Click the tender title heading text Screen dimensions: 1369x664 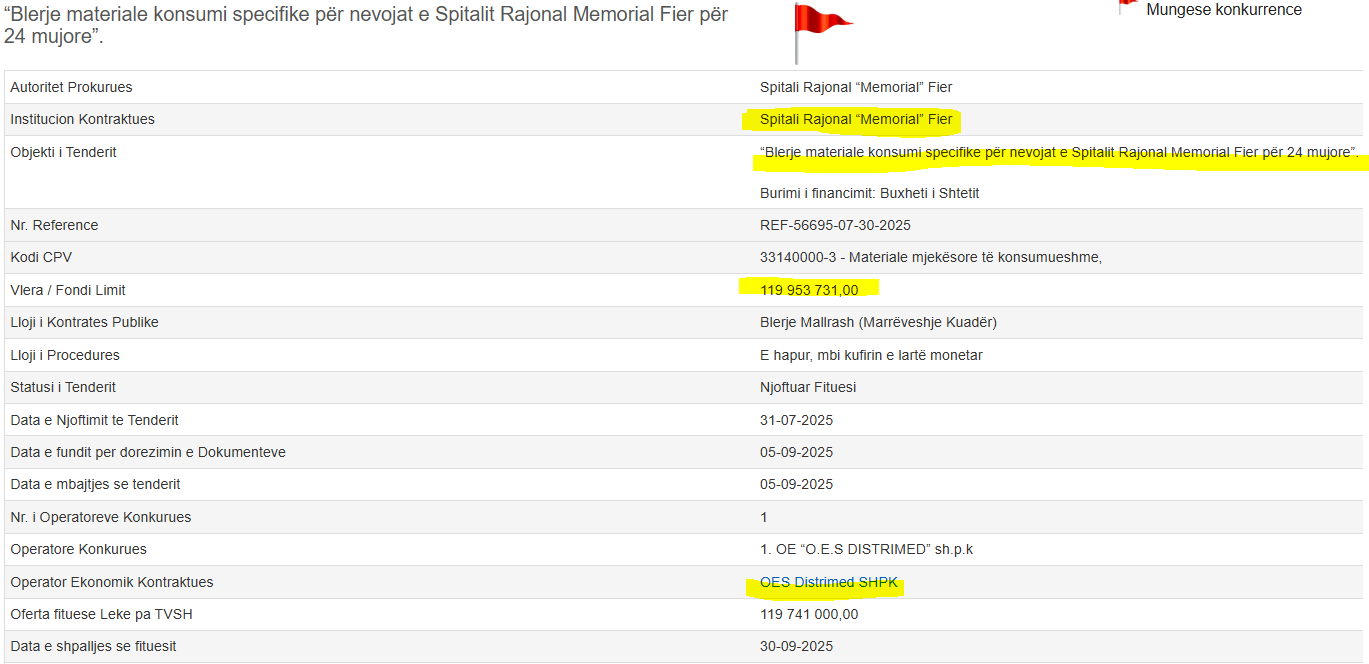pos(365,26)
